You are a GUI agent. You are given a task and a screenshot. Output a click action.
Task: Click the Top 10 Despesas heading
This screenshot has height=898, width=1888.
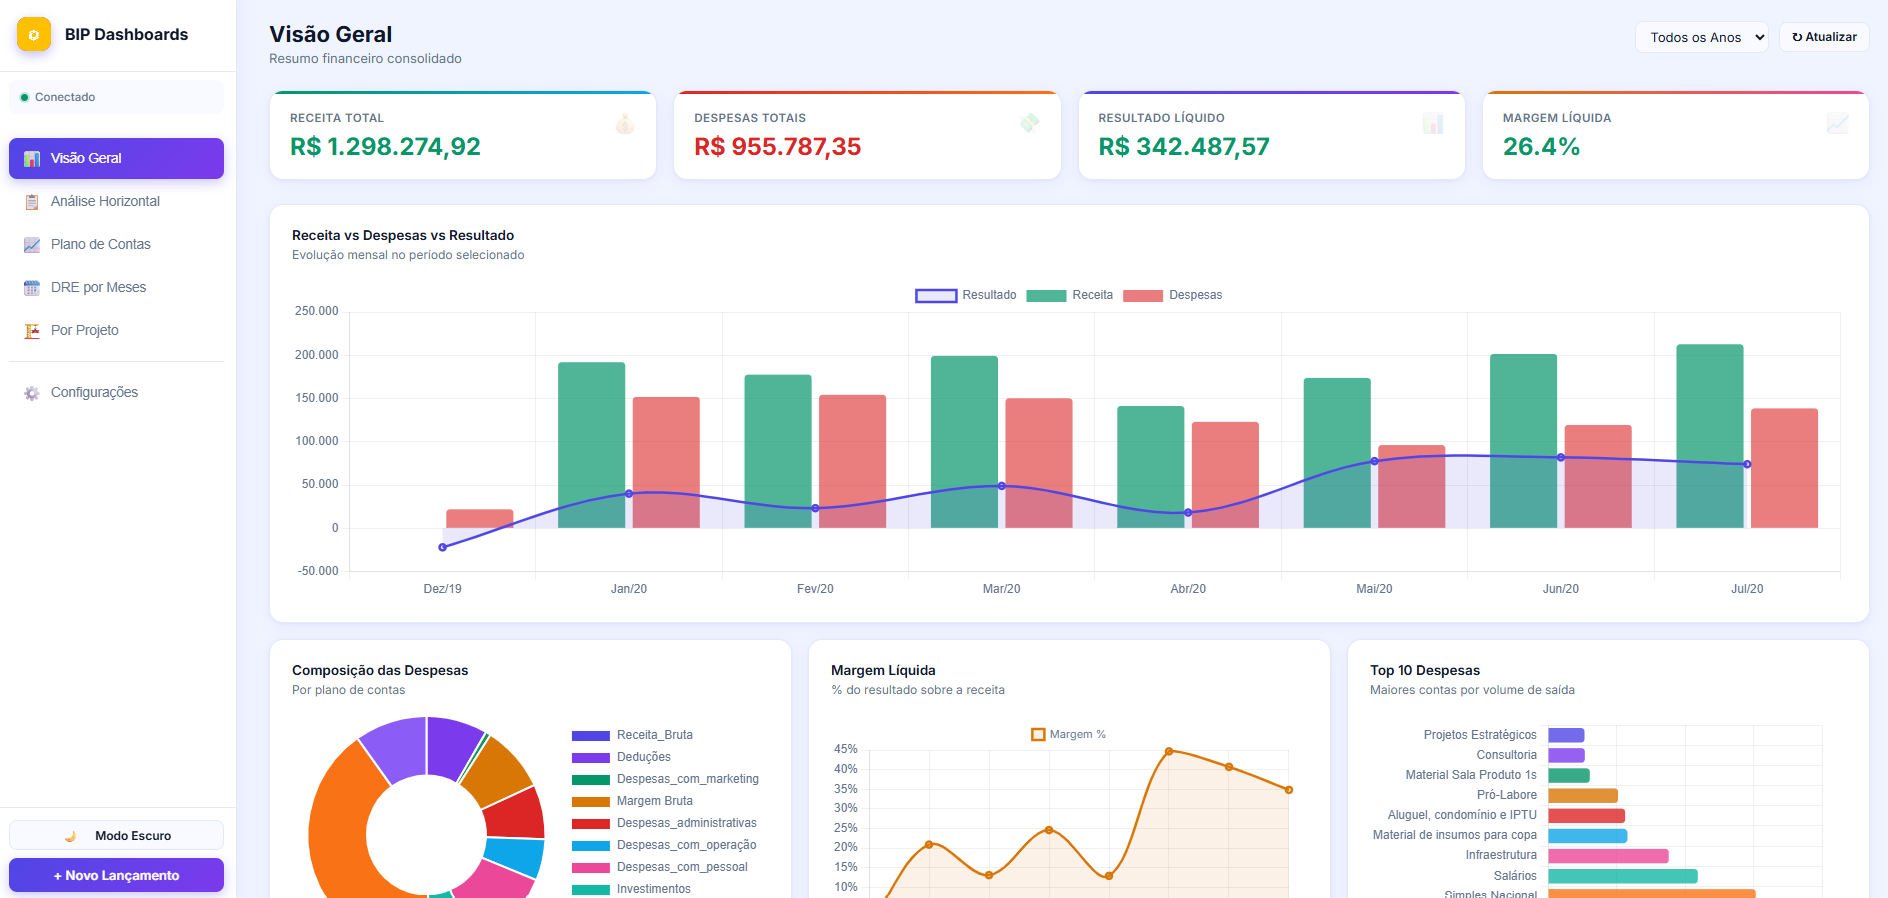(x=1425, y=670)
